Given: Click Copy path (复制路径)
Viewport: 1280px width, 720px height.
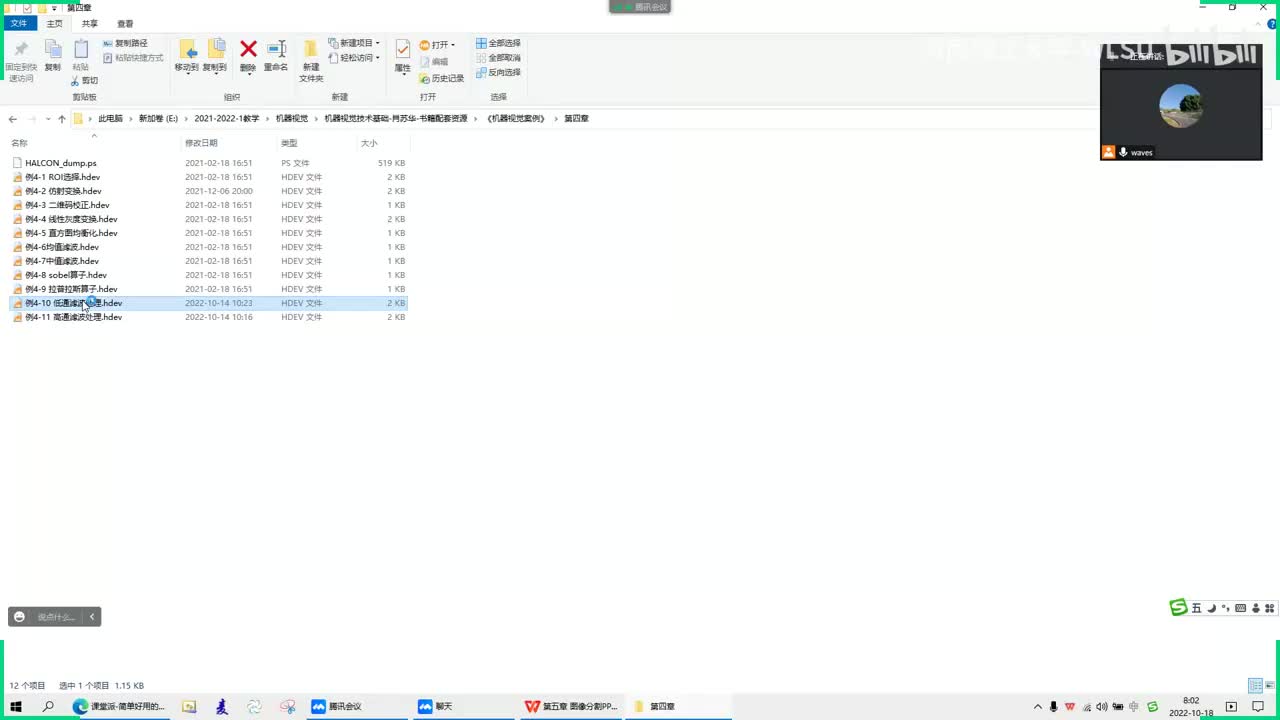Looking at the screenshot, I should [x=124, y=43].
